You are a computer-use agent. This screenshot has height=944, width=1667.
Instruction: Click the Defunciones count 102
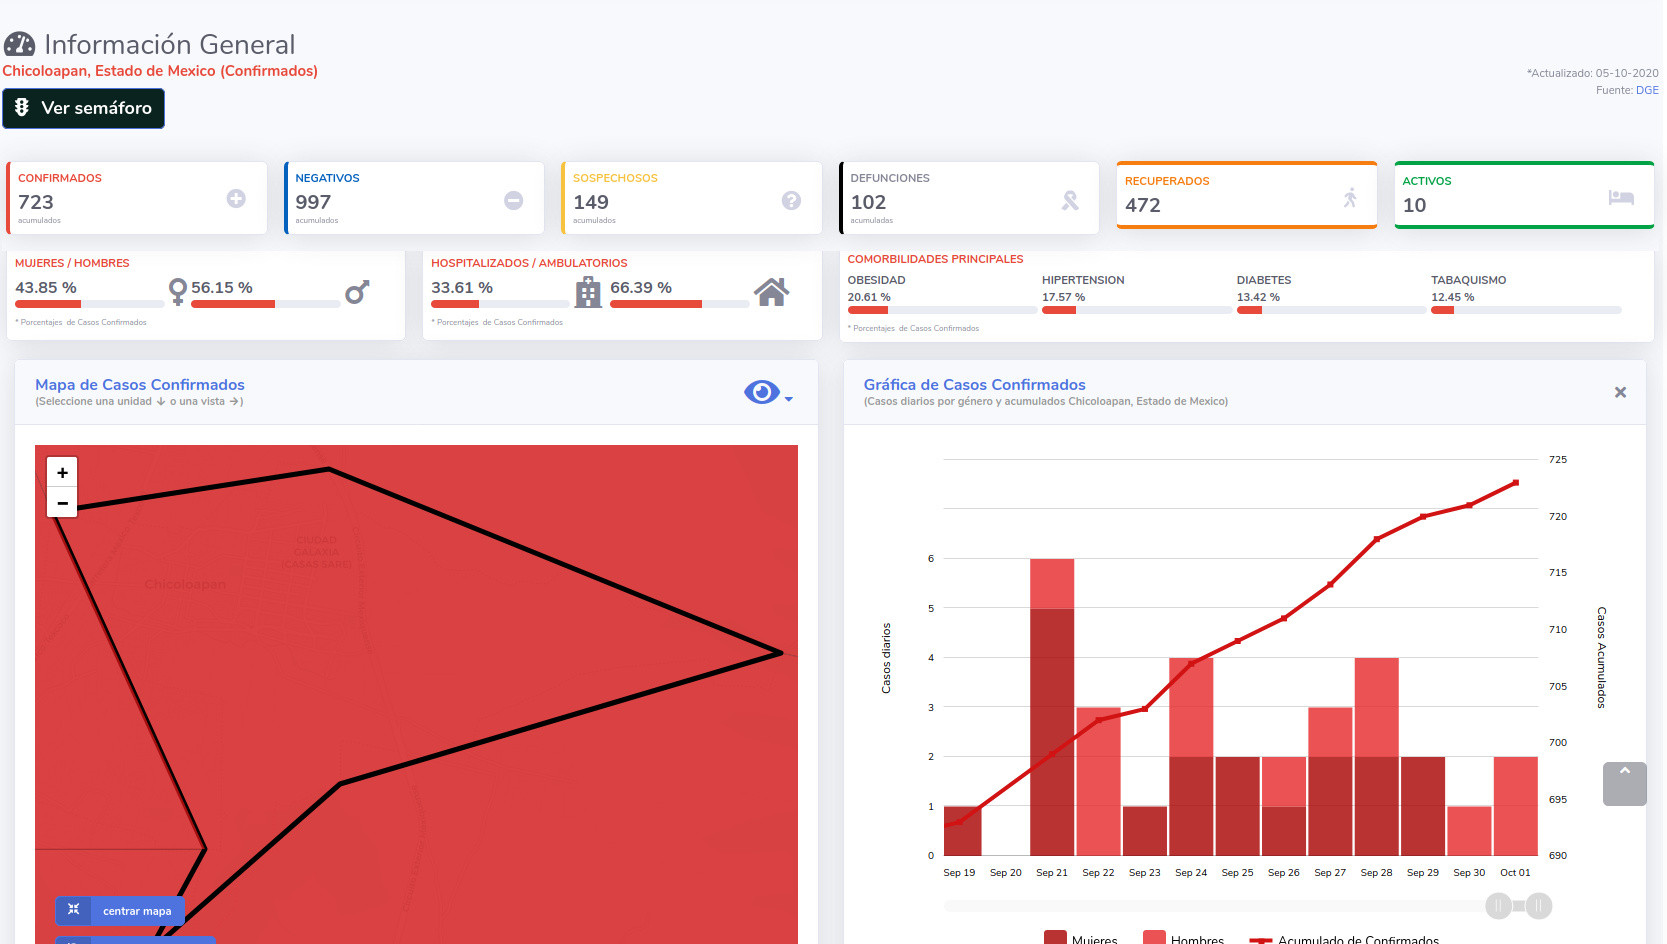click(869, 202)
